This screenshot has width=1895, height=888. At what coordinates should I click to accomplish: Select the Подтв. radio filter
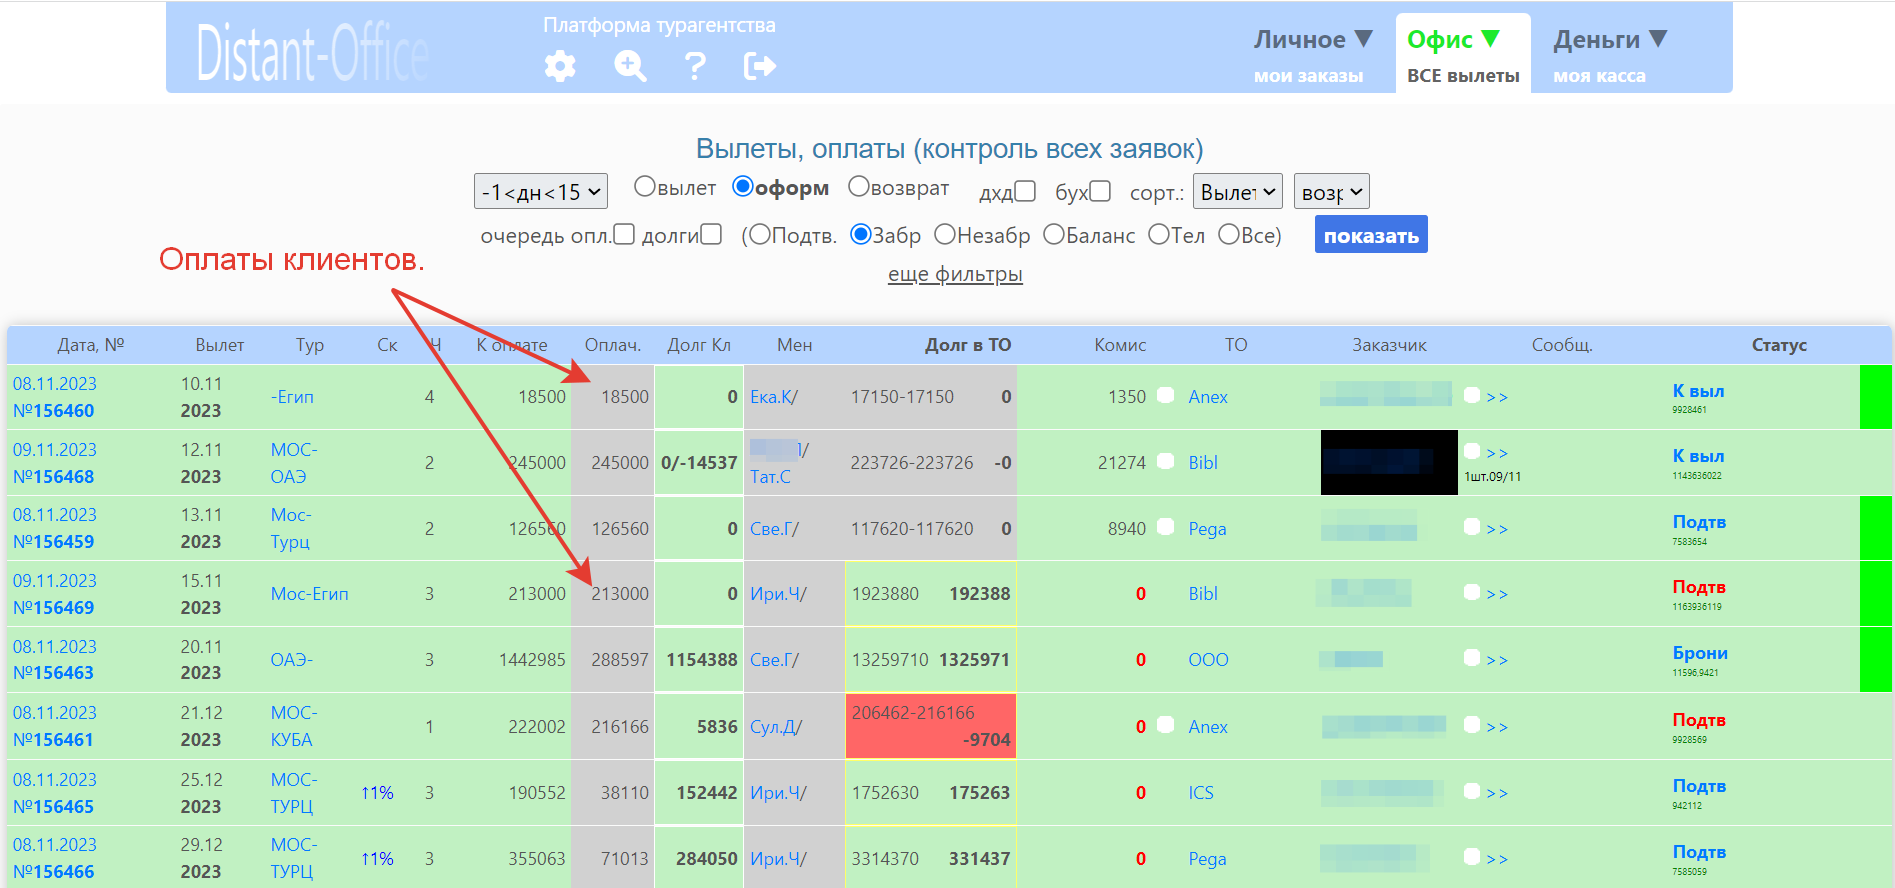(x=760, y=234)
